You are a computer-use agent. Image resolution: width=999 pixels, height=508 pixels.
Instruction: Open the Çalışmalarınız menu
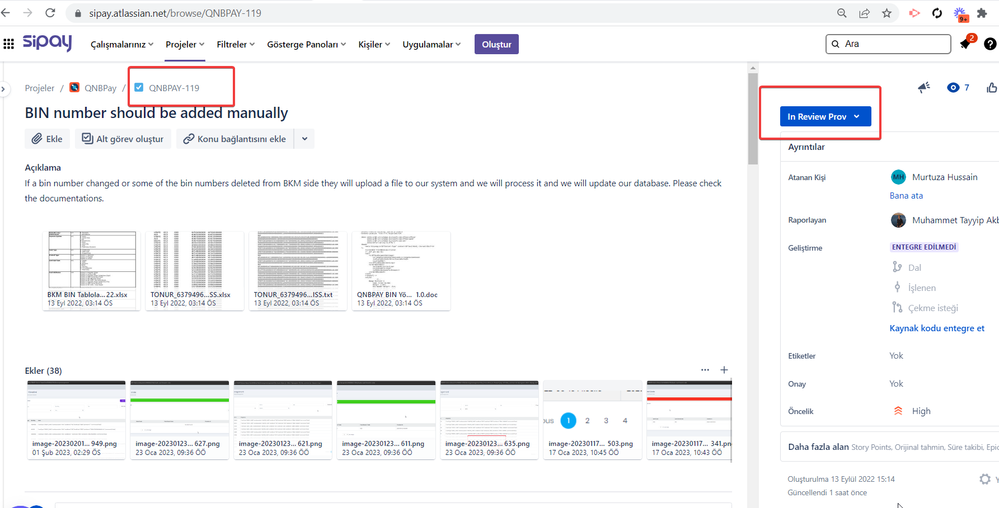tap(122, 45)
